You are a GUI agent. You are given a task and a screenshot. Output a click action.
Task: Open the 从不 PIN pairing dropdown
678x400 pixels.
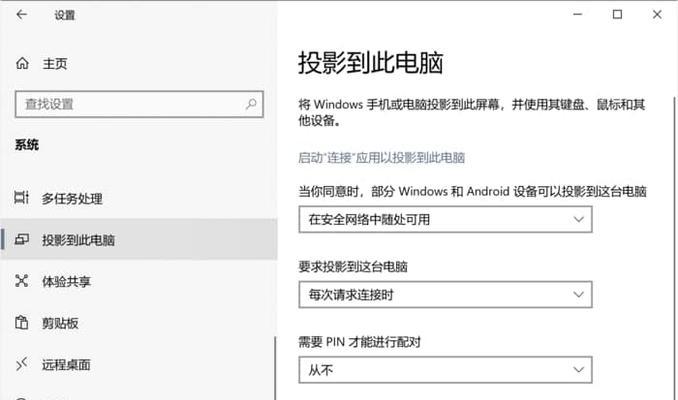[445, 370]
